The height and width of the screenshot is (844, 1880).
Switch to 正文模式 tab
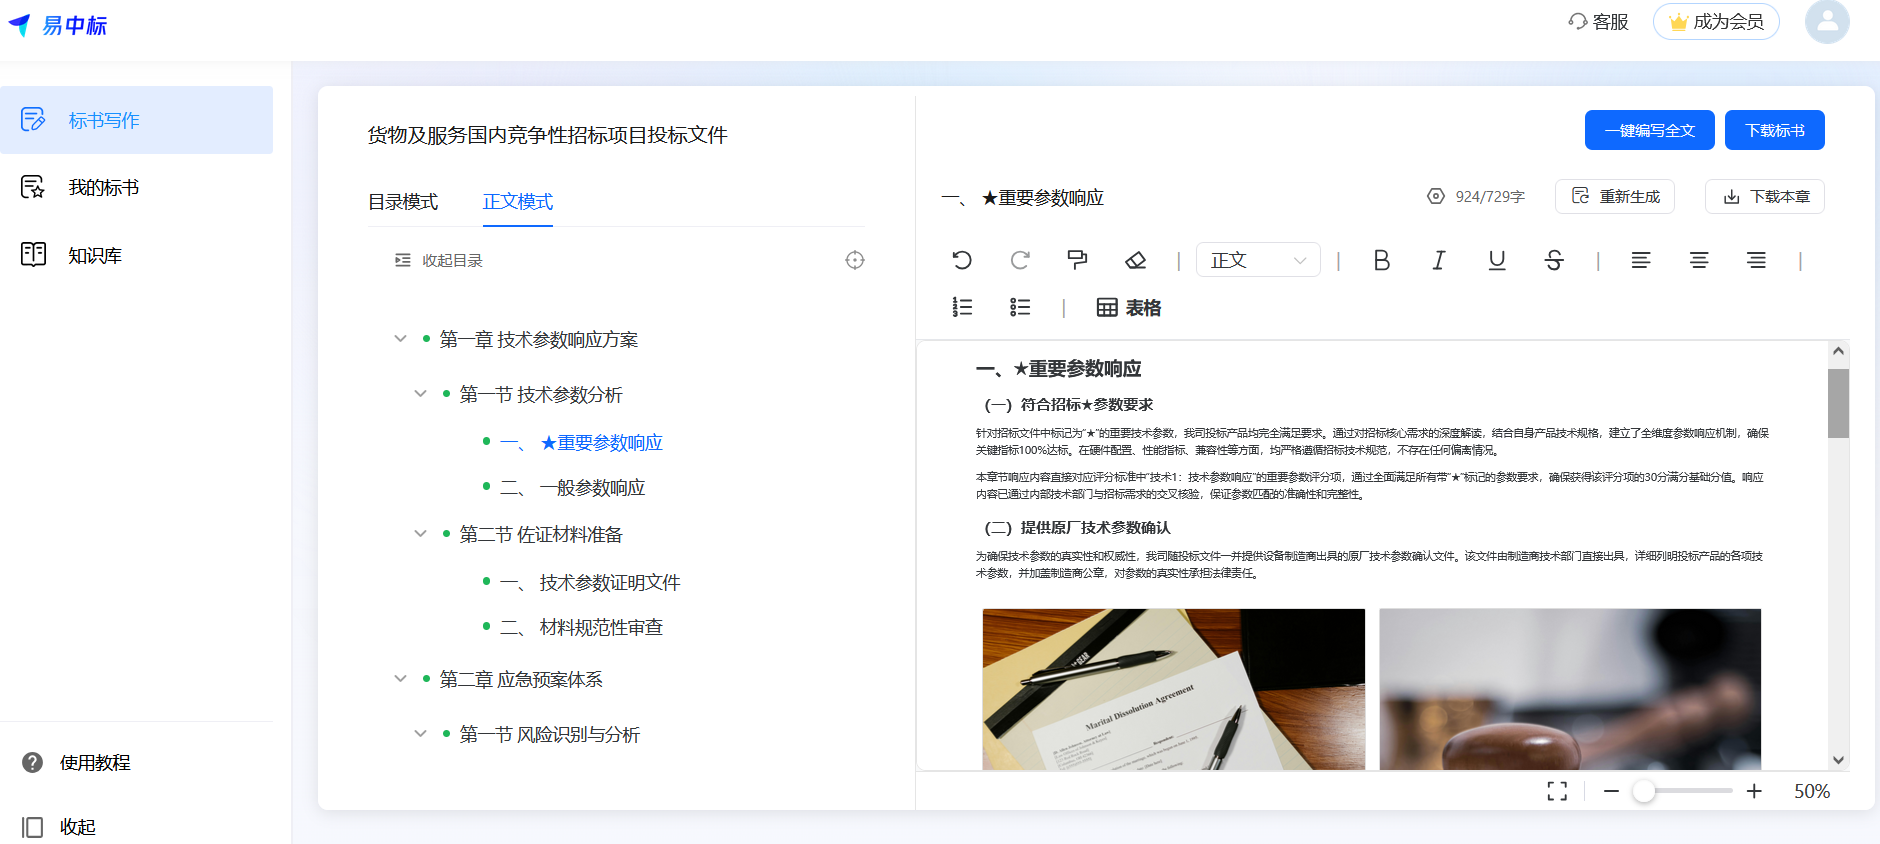pyautogui.click(x=518, y=202)
